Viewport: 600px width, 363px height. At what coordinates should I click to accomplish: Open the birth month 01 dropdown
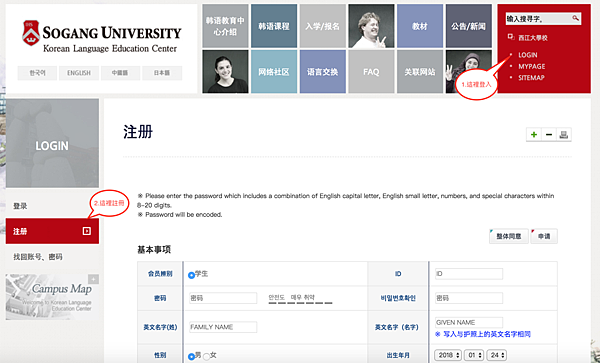click(x=474, y=355)
